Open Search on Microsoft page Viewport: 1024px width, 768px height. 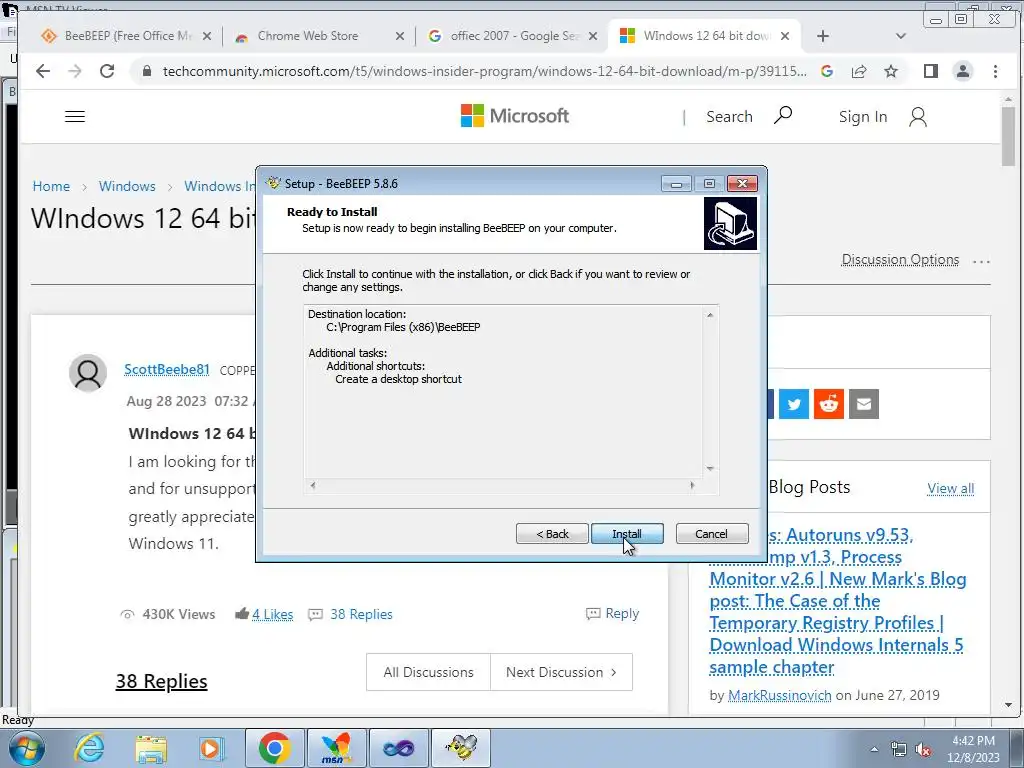[x=749, y=116]
